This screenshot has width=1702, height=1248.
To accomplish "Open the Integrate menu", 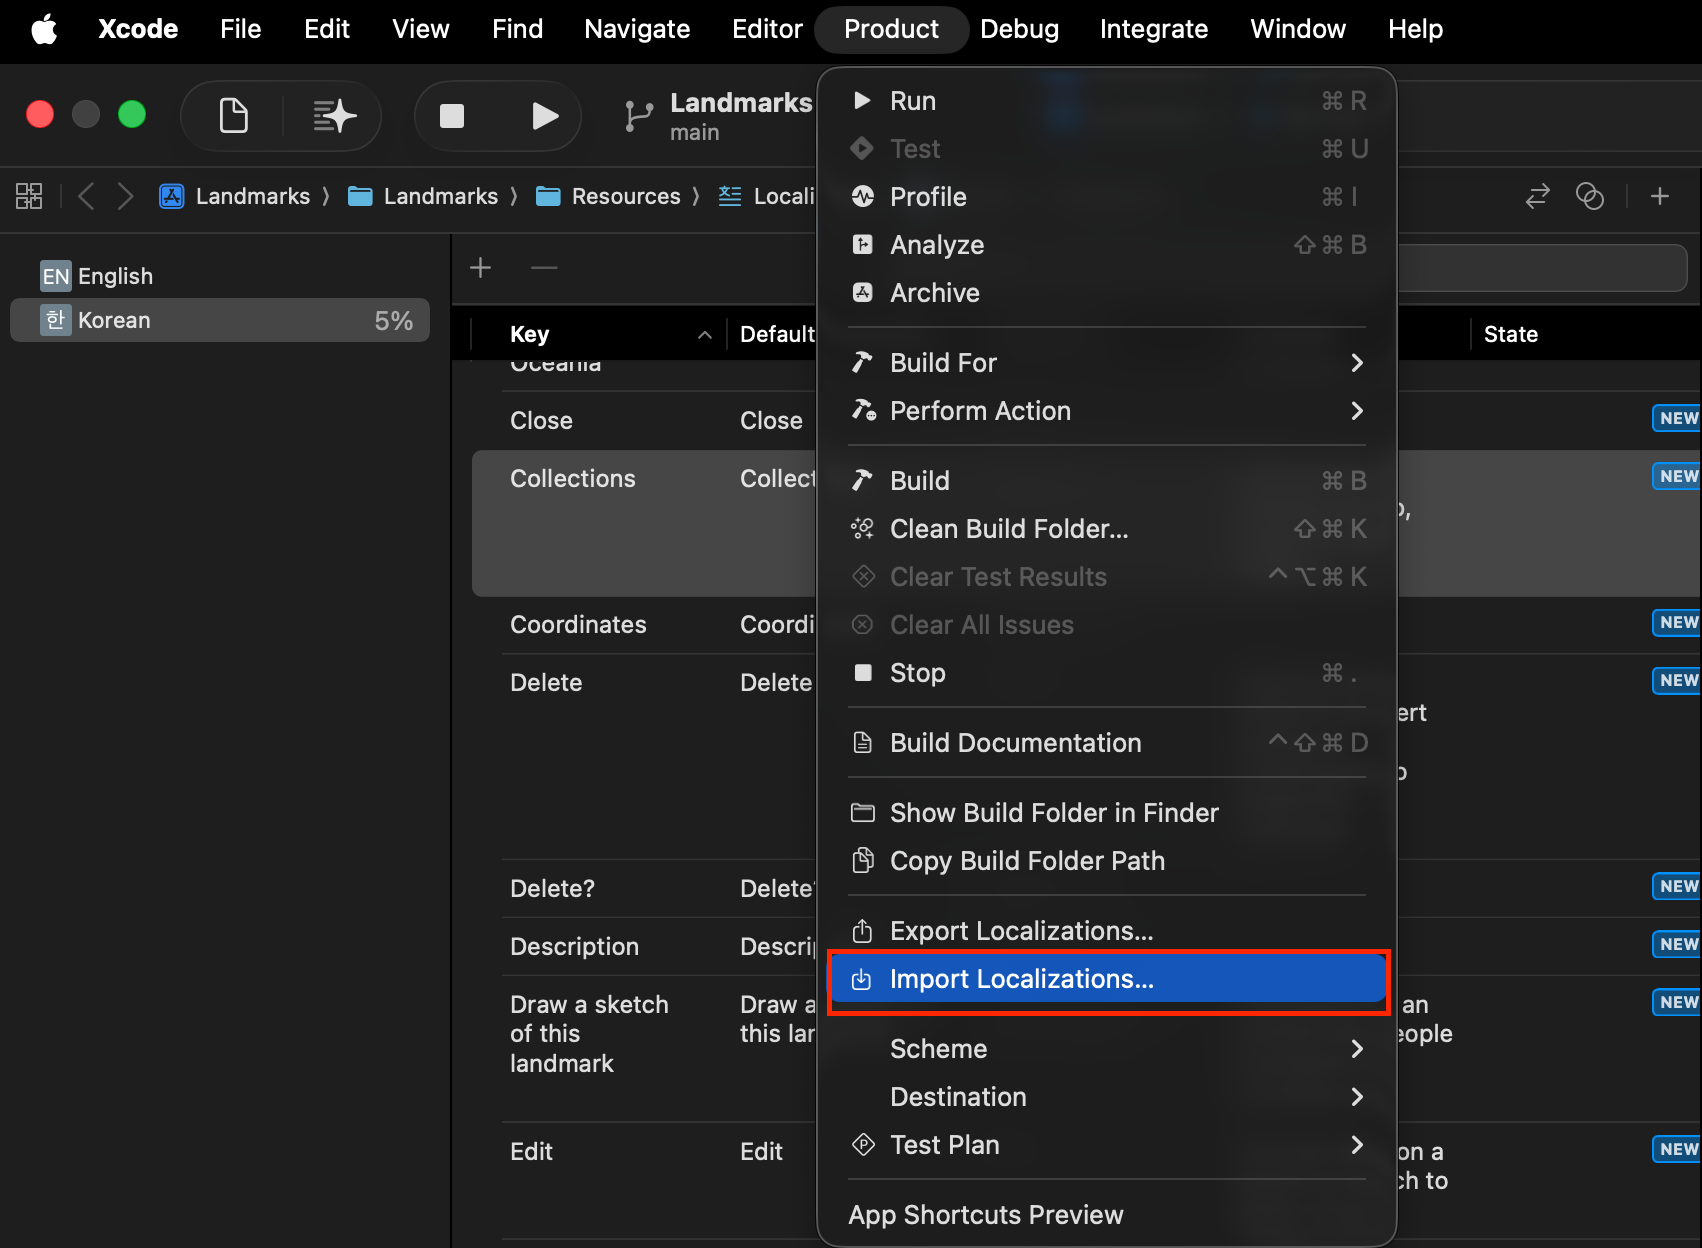I will tap(1154, 29).
